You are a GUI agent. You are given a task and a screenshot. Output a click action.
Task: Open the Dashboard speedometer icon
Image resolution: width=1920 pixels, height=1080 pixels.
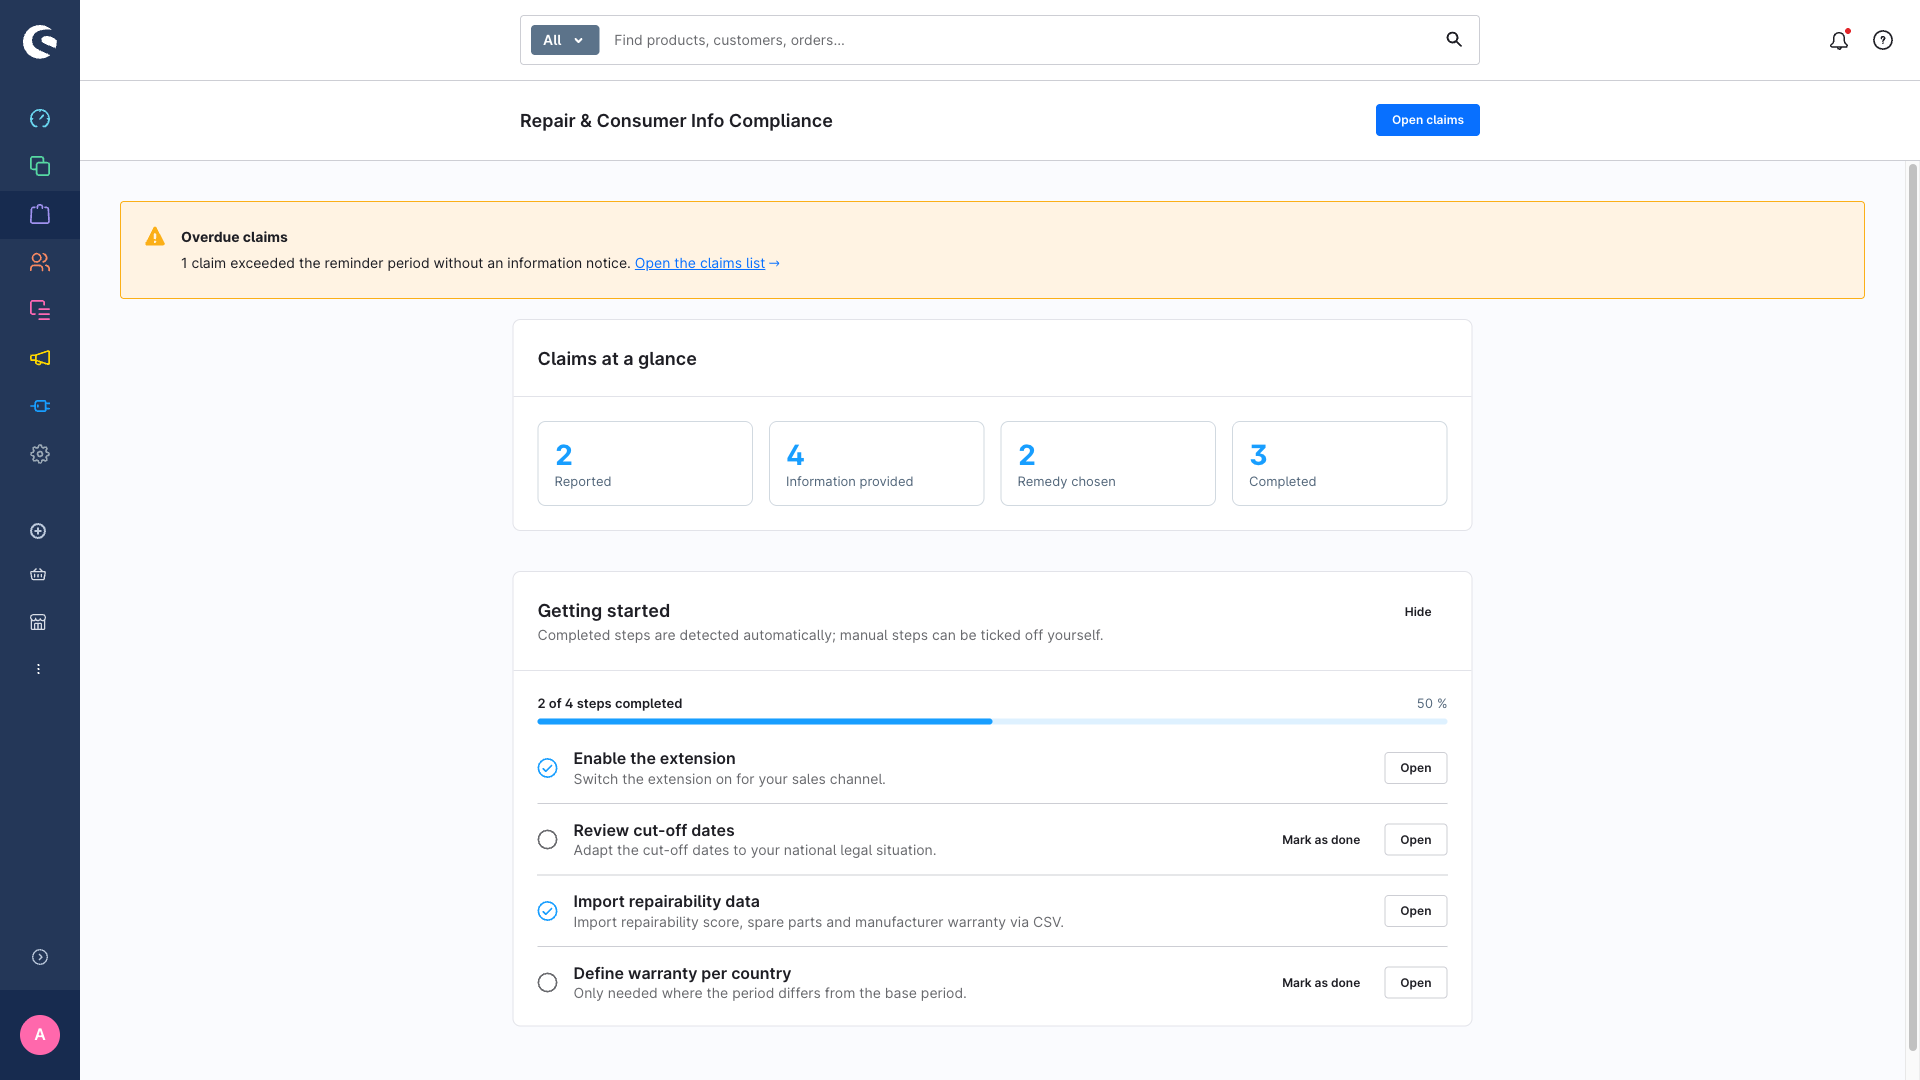(40, 119)
